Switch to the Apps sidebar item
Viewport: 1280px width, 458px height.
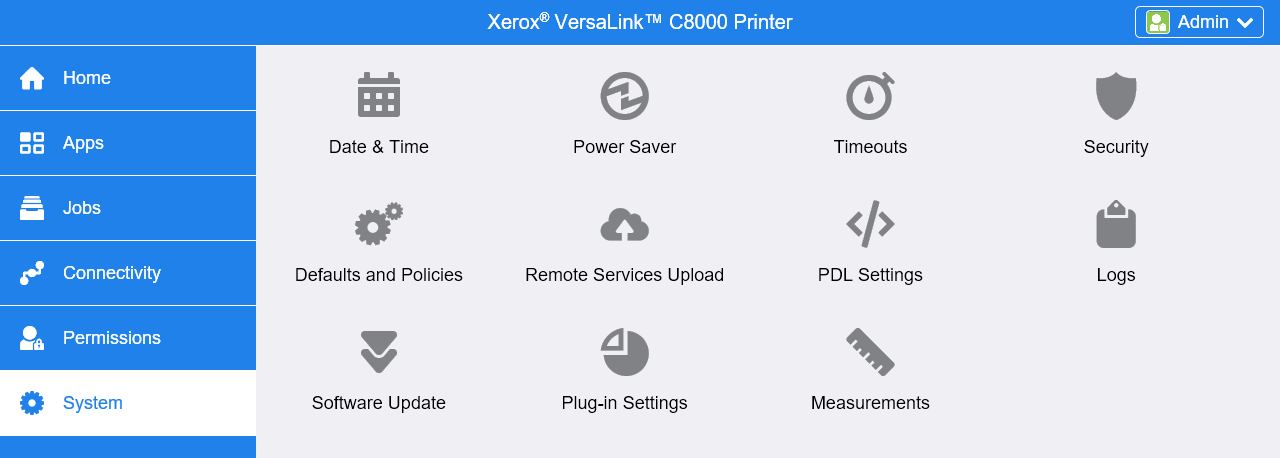pos(128,143)
